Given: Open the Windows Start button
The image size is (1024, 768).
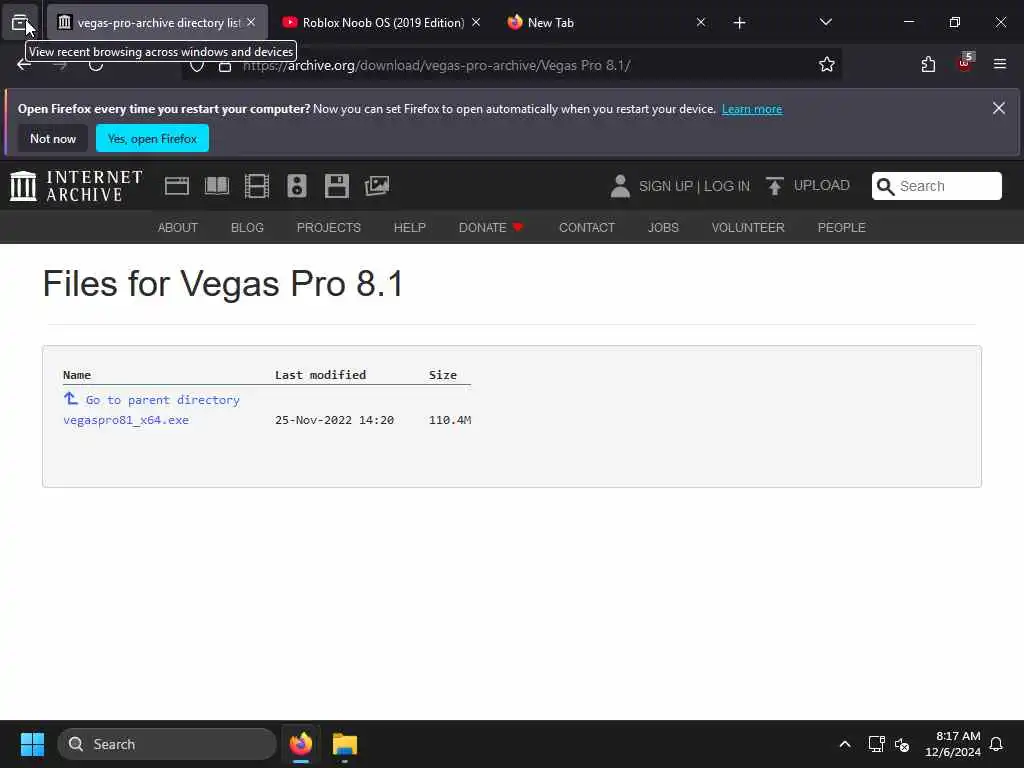Looking at the screenshot, I should pos(32,744).
